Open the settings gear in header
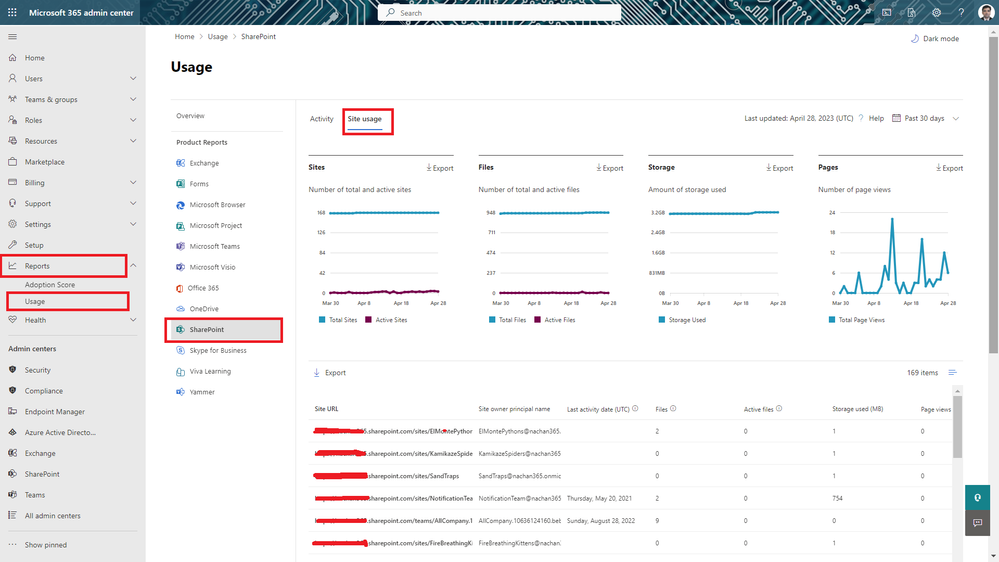 tap(936, 12)
